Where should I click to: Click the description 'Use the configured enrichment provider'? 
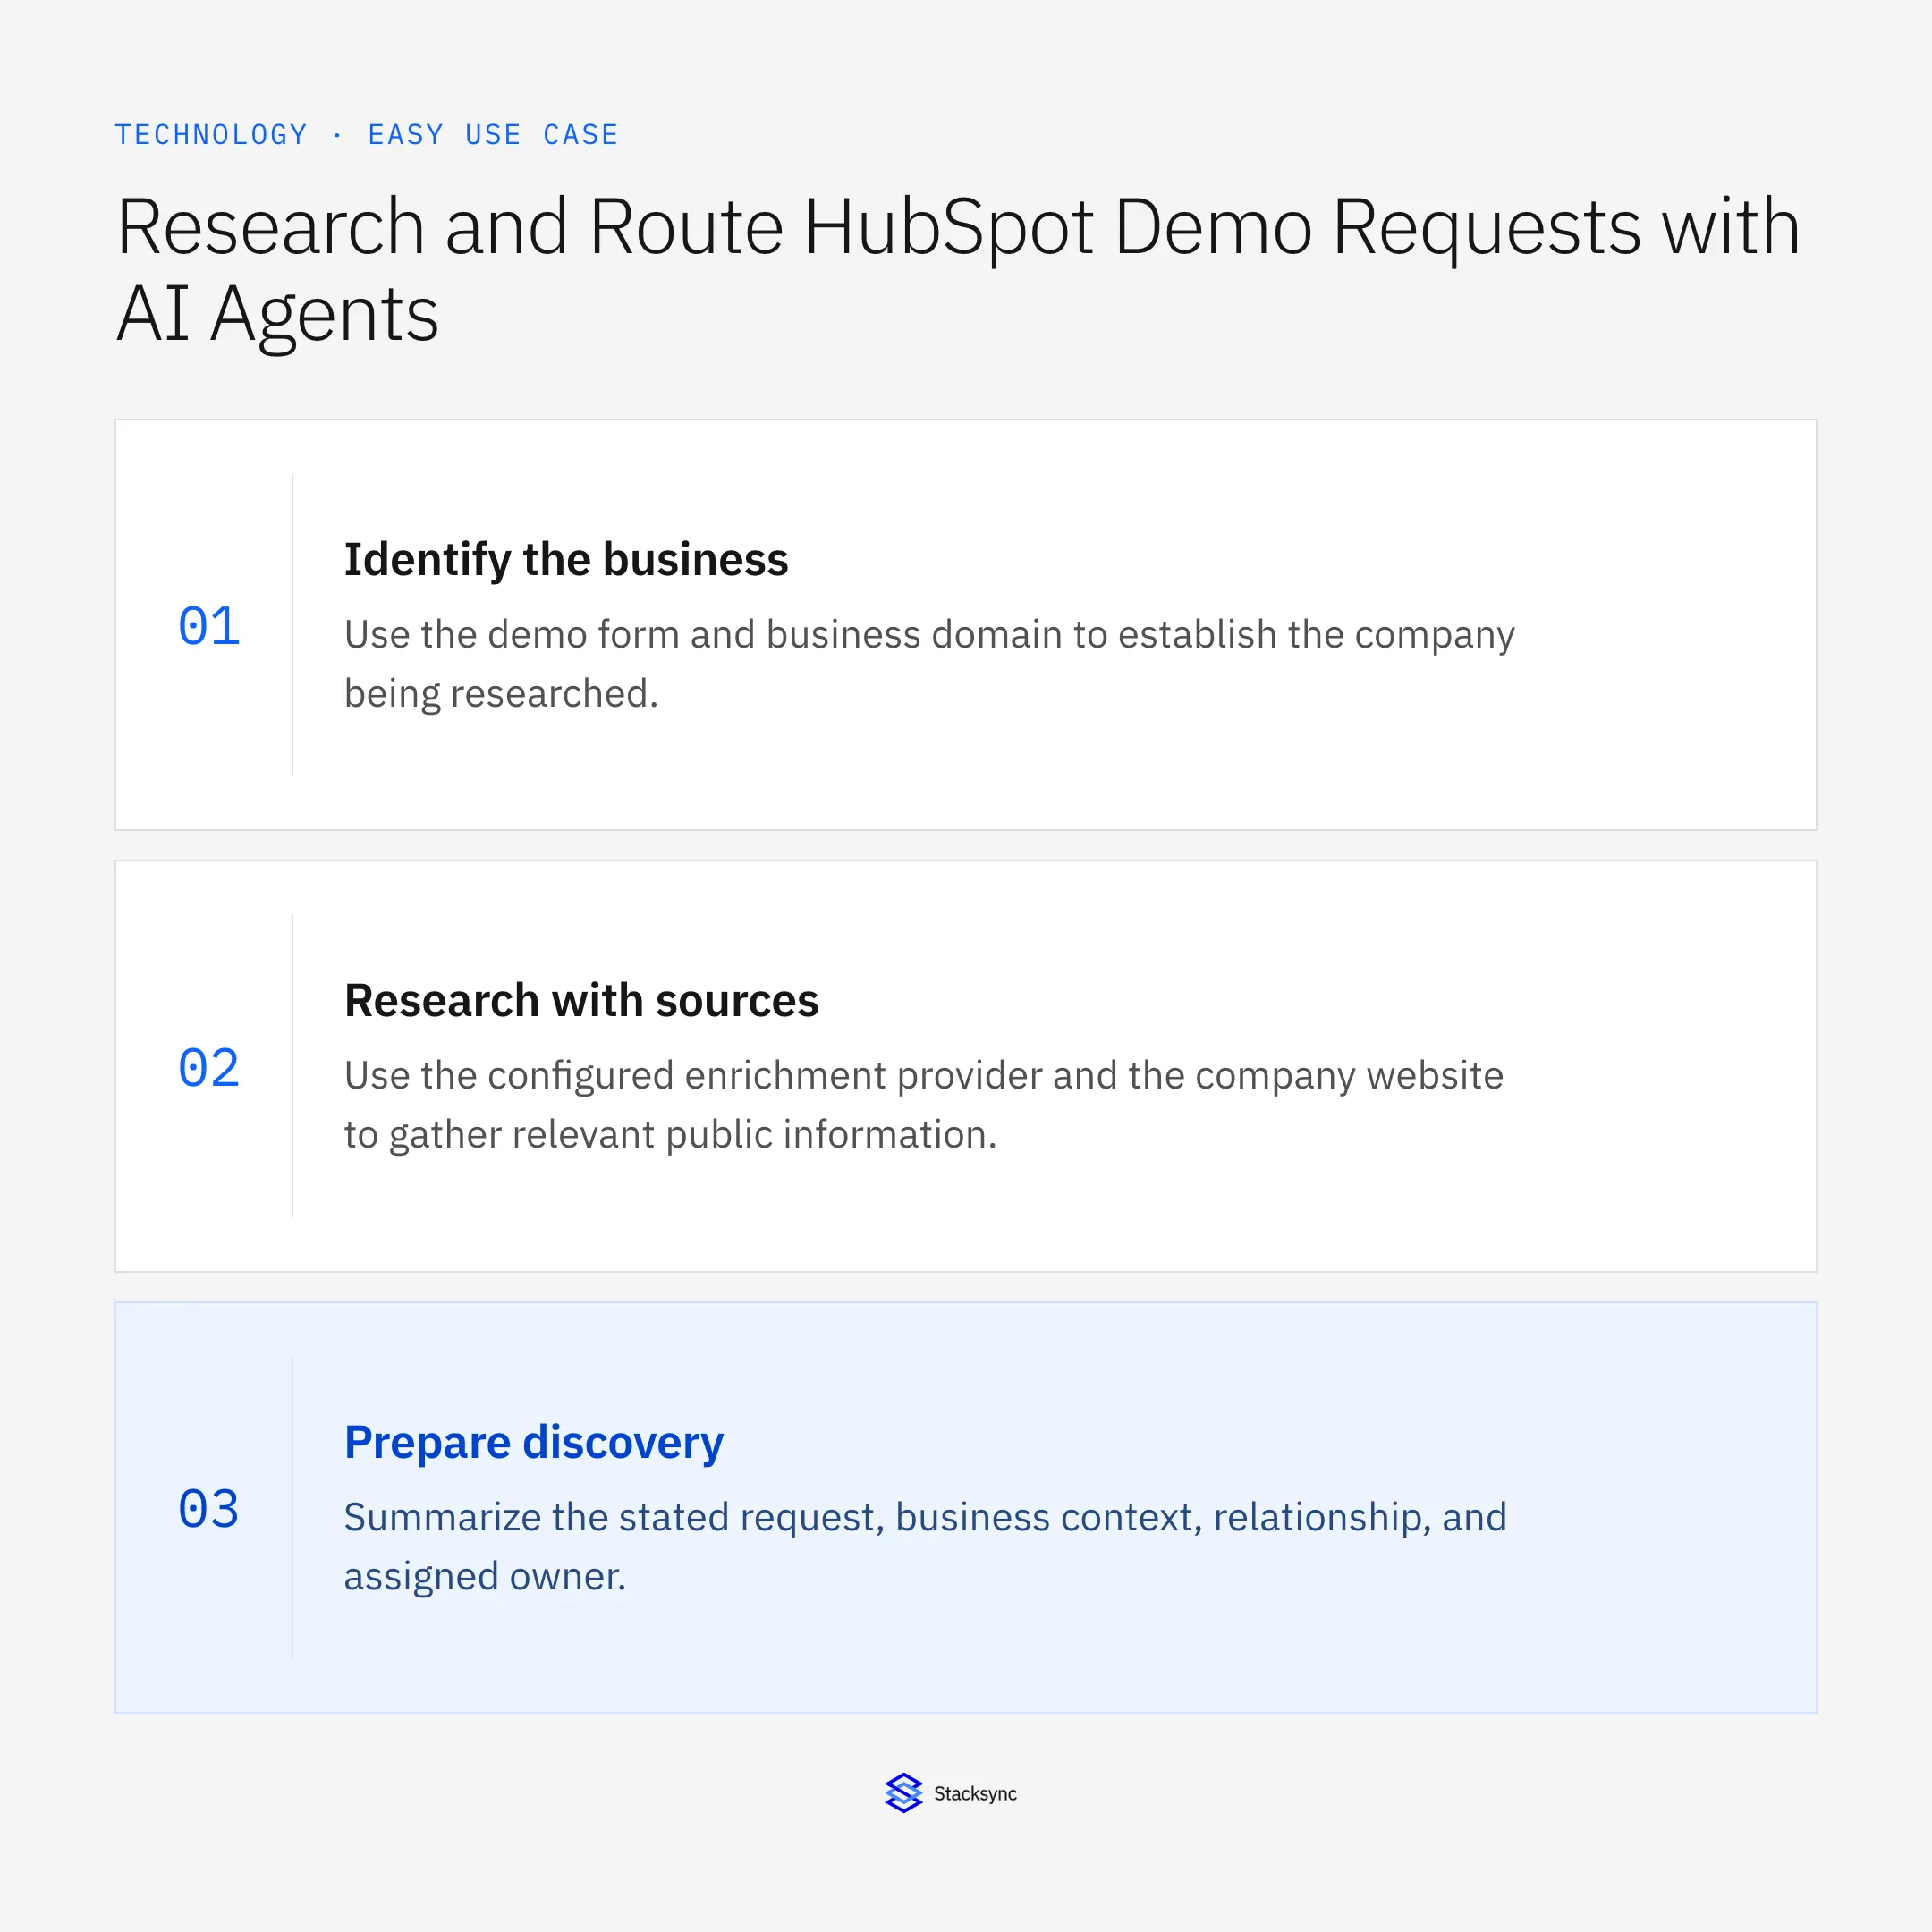923,1105
